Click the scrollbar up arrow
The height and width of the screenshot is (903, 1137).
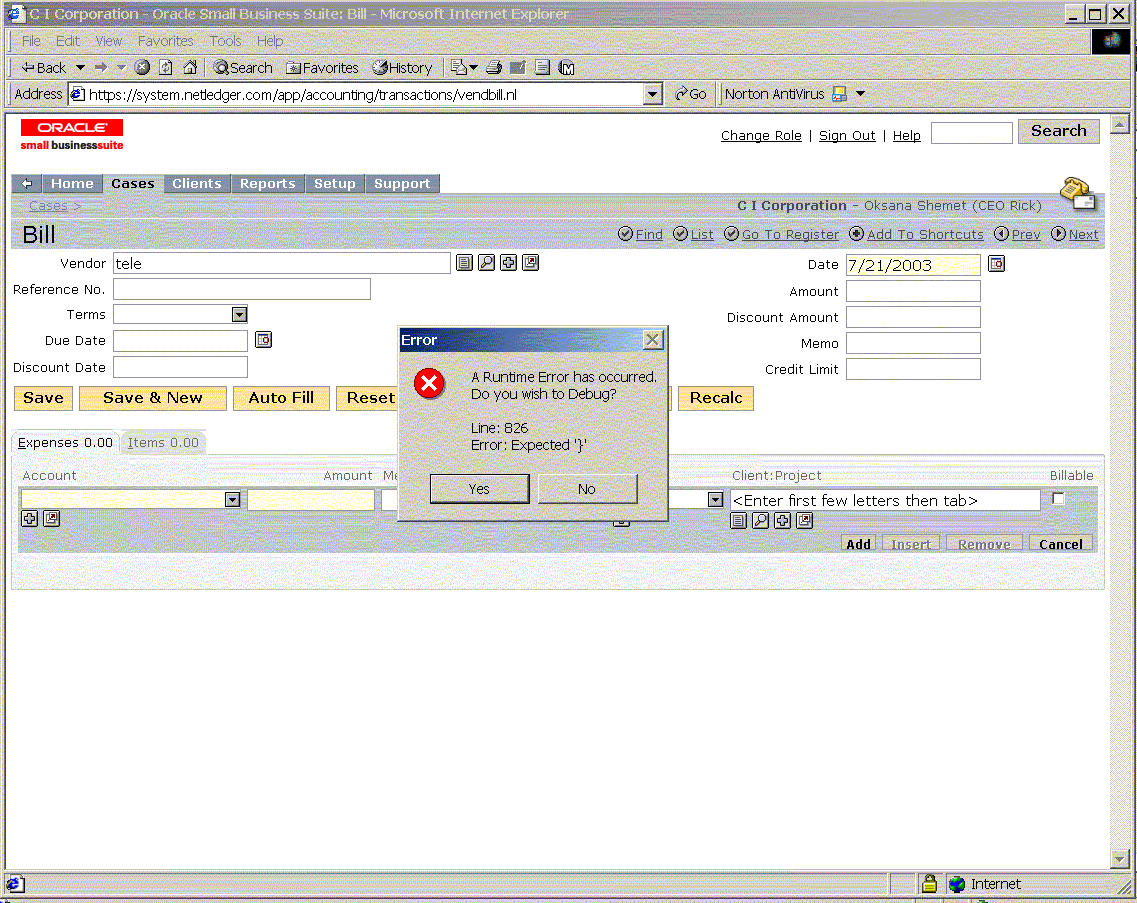(x=1120, y=125)
